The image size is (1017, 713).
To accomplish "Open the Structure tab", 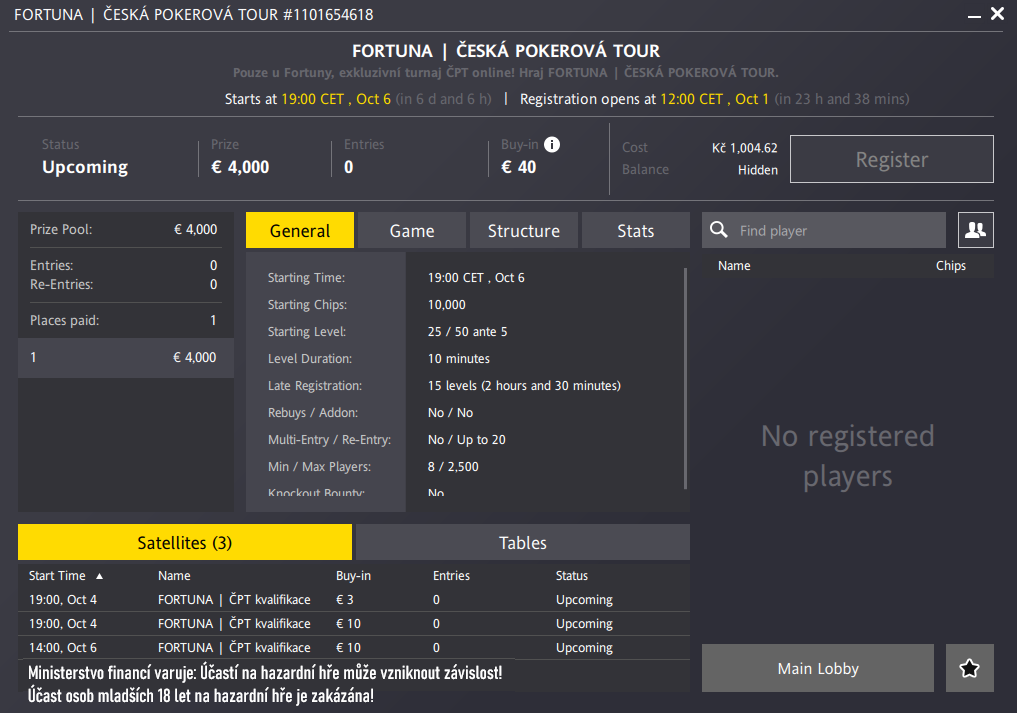I will (523, 230).
